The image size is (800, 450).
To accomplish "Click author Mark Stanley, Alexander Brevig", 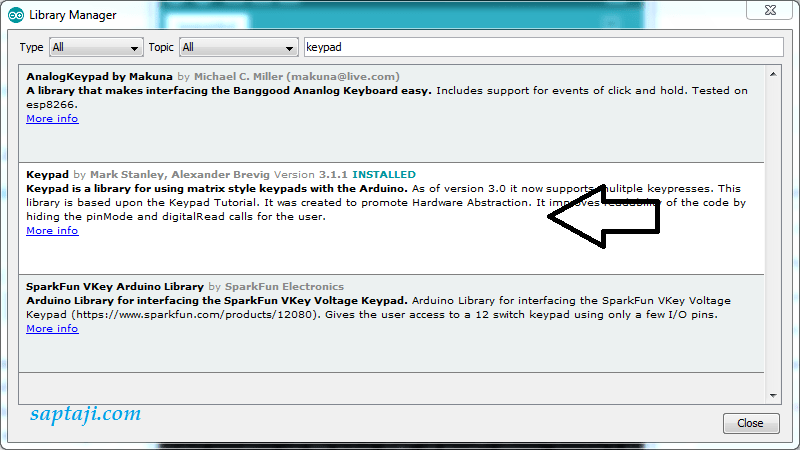I will [x=180, y=174].
